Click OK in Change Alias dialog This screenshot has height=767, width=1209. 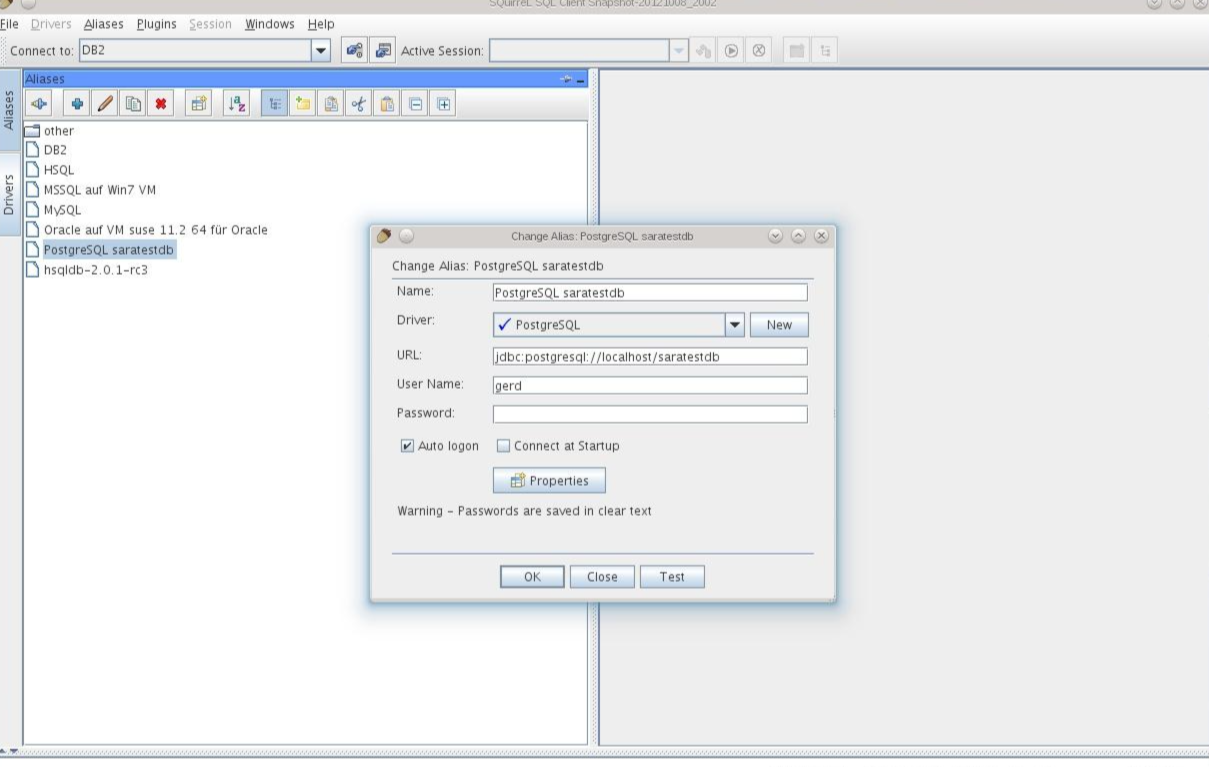point(532,577)
